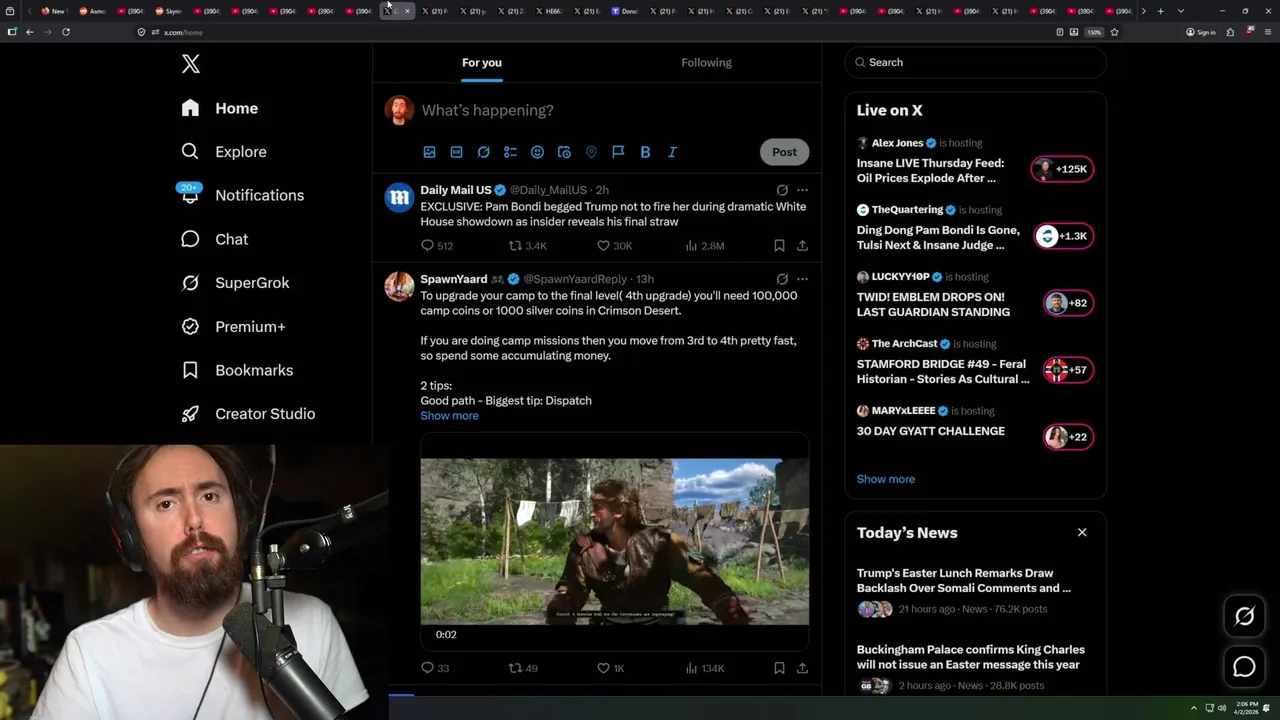1280x720 pixels.
Task: Open STAMFORD BRIDGE #49 live space
Action: point(975,362)
